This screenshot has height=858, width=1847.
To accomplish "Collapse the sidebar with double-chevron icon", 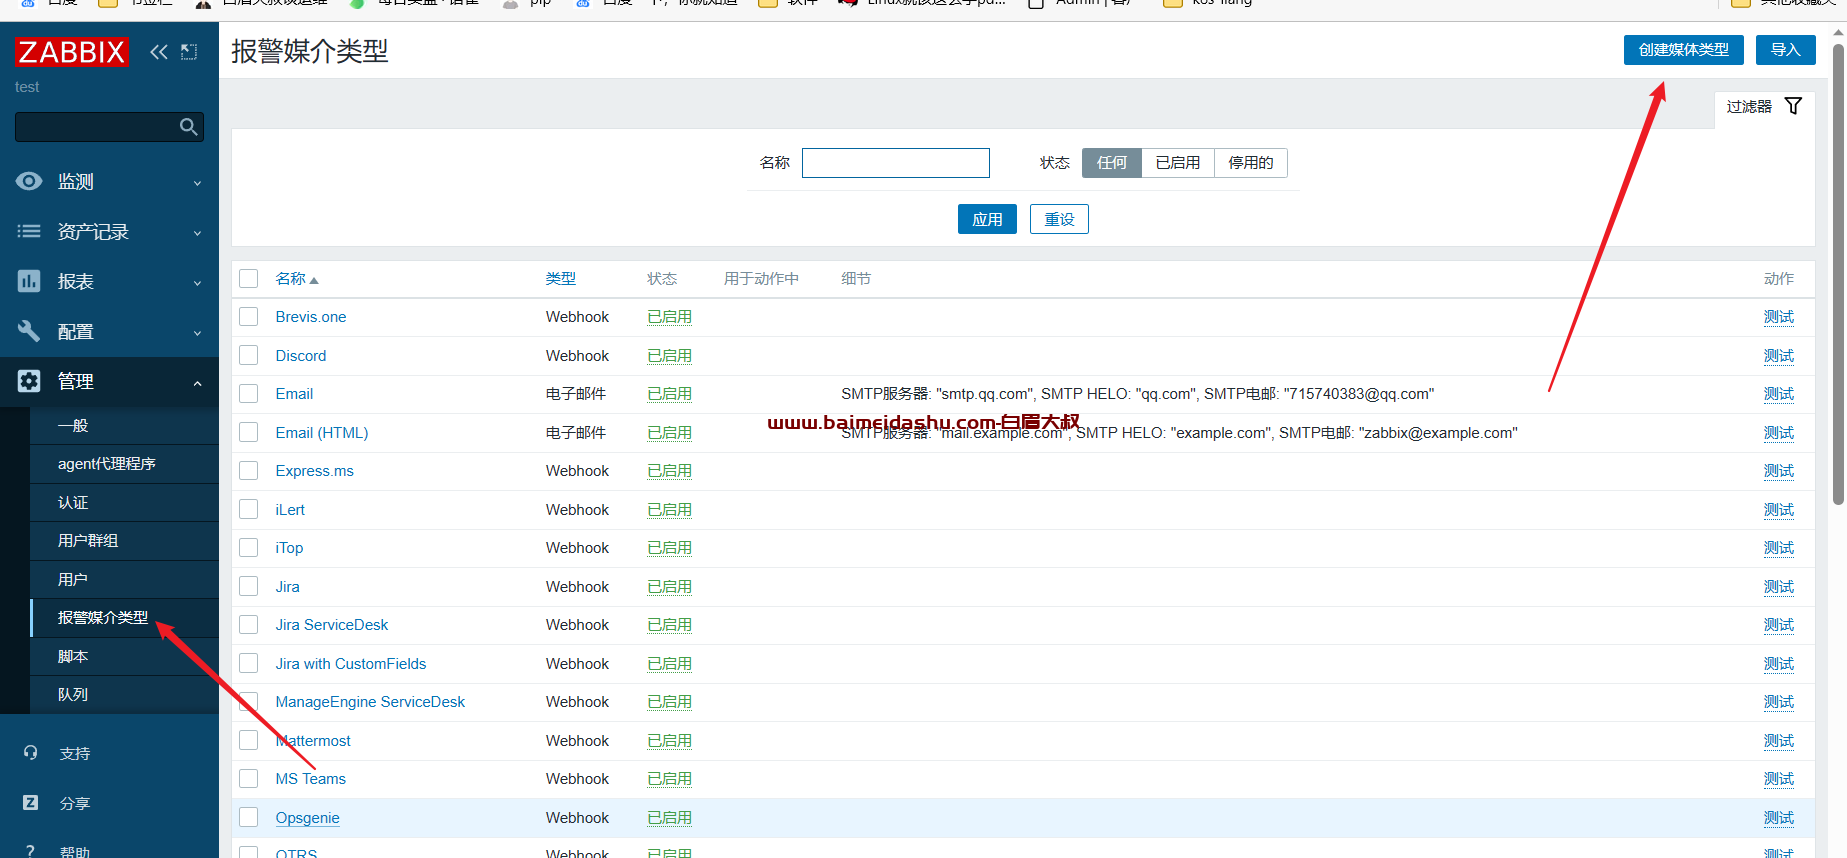I will [x=159, y=52].
